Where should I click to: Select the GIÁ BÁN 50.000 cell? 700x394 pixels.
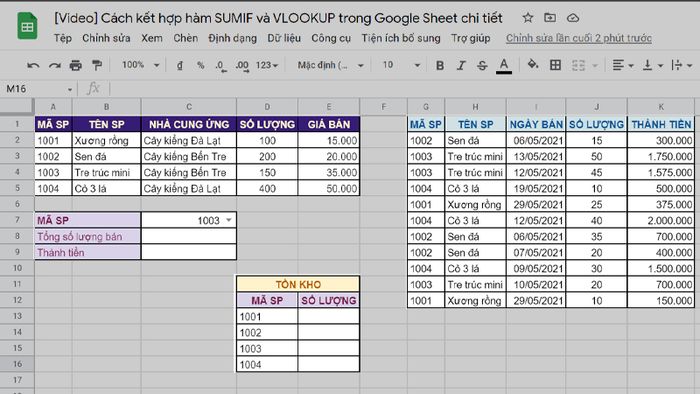(x=329, y=189)
